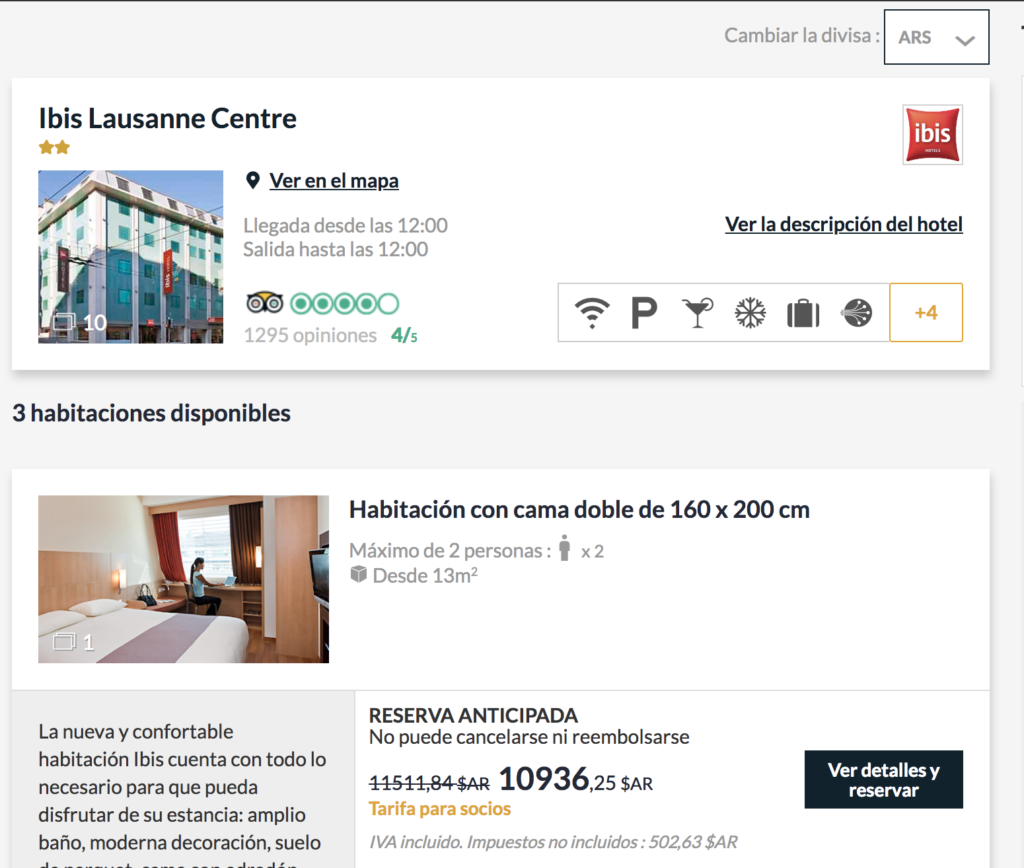The height and width of the screenshot is (868, 1024).
Task: Open the double bed room photo
Action: coord(184,579)
